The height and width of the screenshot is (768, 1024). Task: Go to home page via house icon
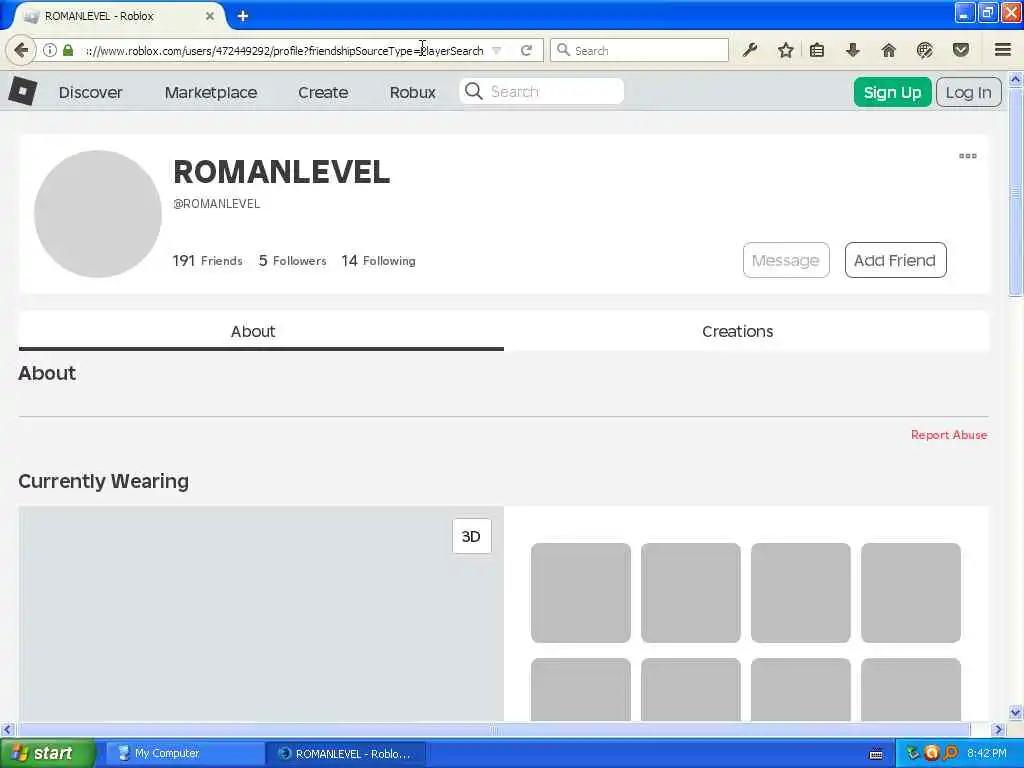[x=888, y=50]
